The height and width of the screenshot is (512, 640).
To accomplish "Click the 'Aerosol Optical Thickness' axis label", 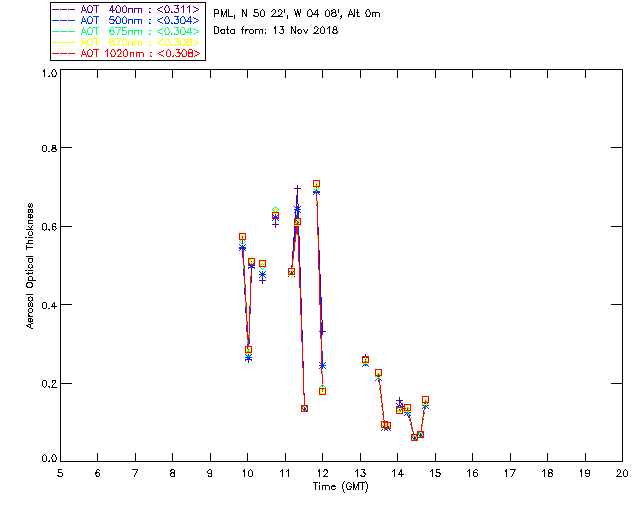I will click(x=30, y=266).
